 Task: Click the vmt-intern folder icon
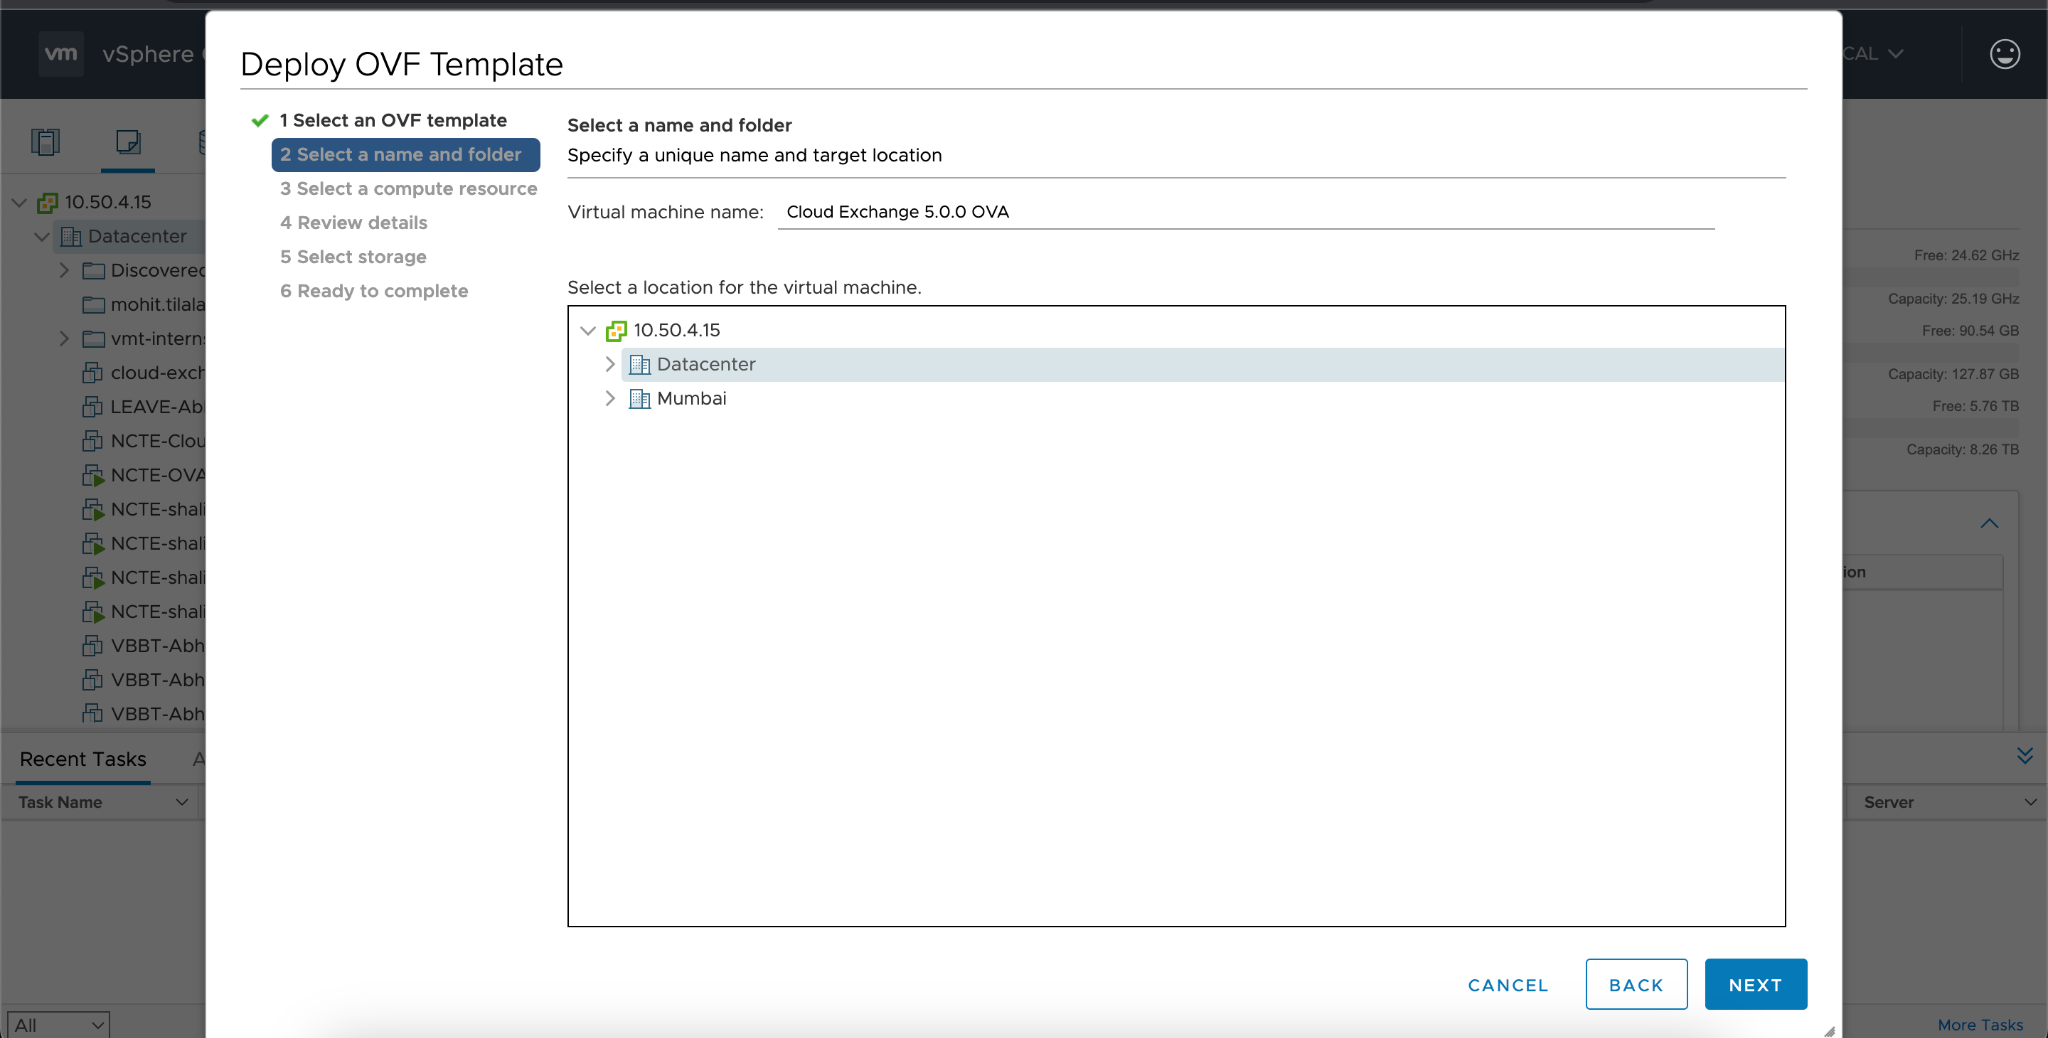coord(94,338)
